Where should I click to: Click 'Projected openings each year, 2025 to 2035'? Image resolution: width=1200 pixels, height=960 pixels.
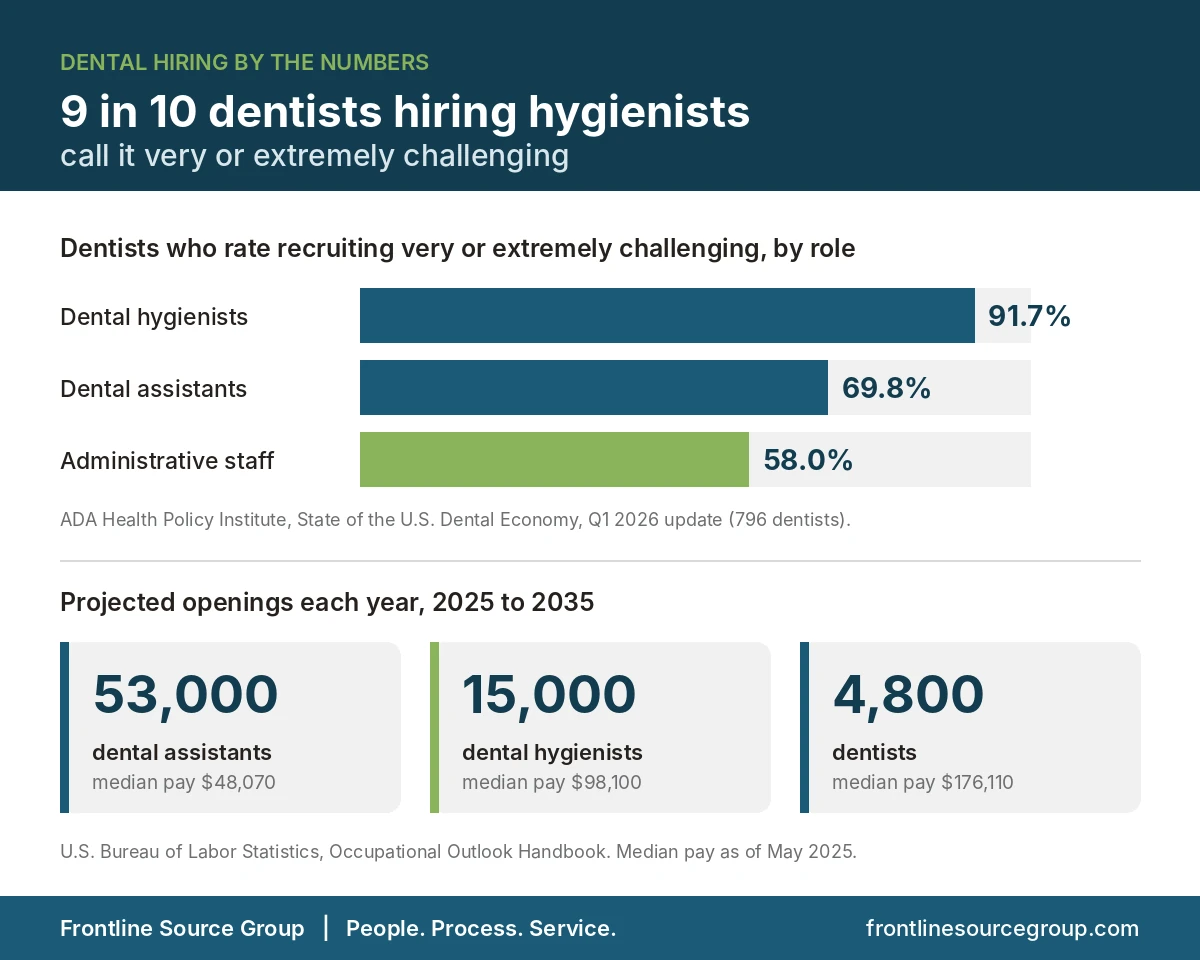pyautogui.click(x=327, y=602)
